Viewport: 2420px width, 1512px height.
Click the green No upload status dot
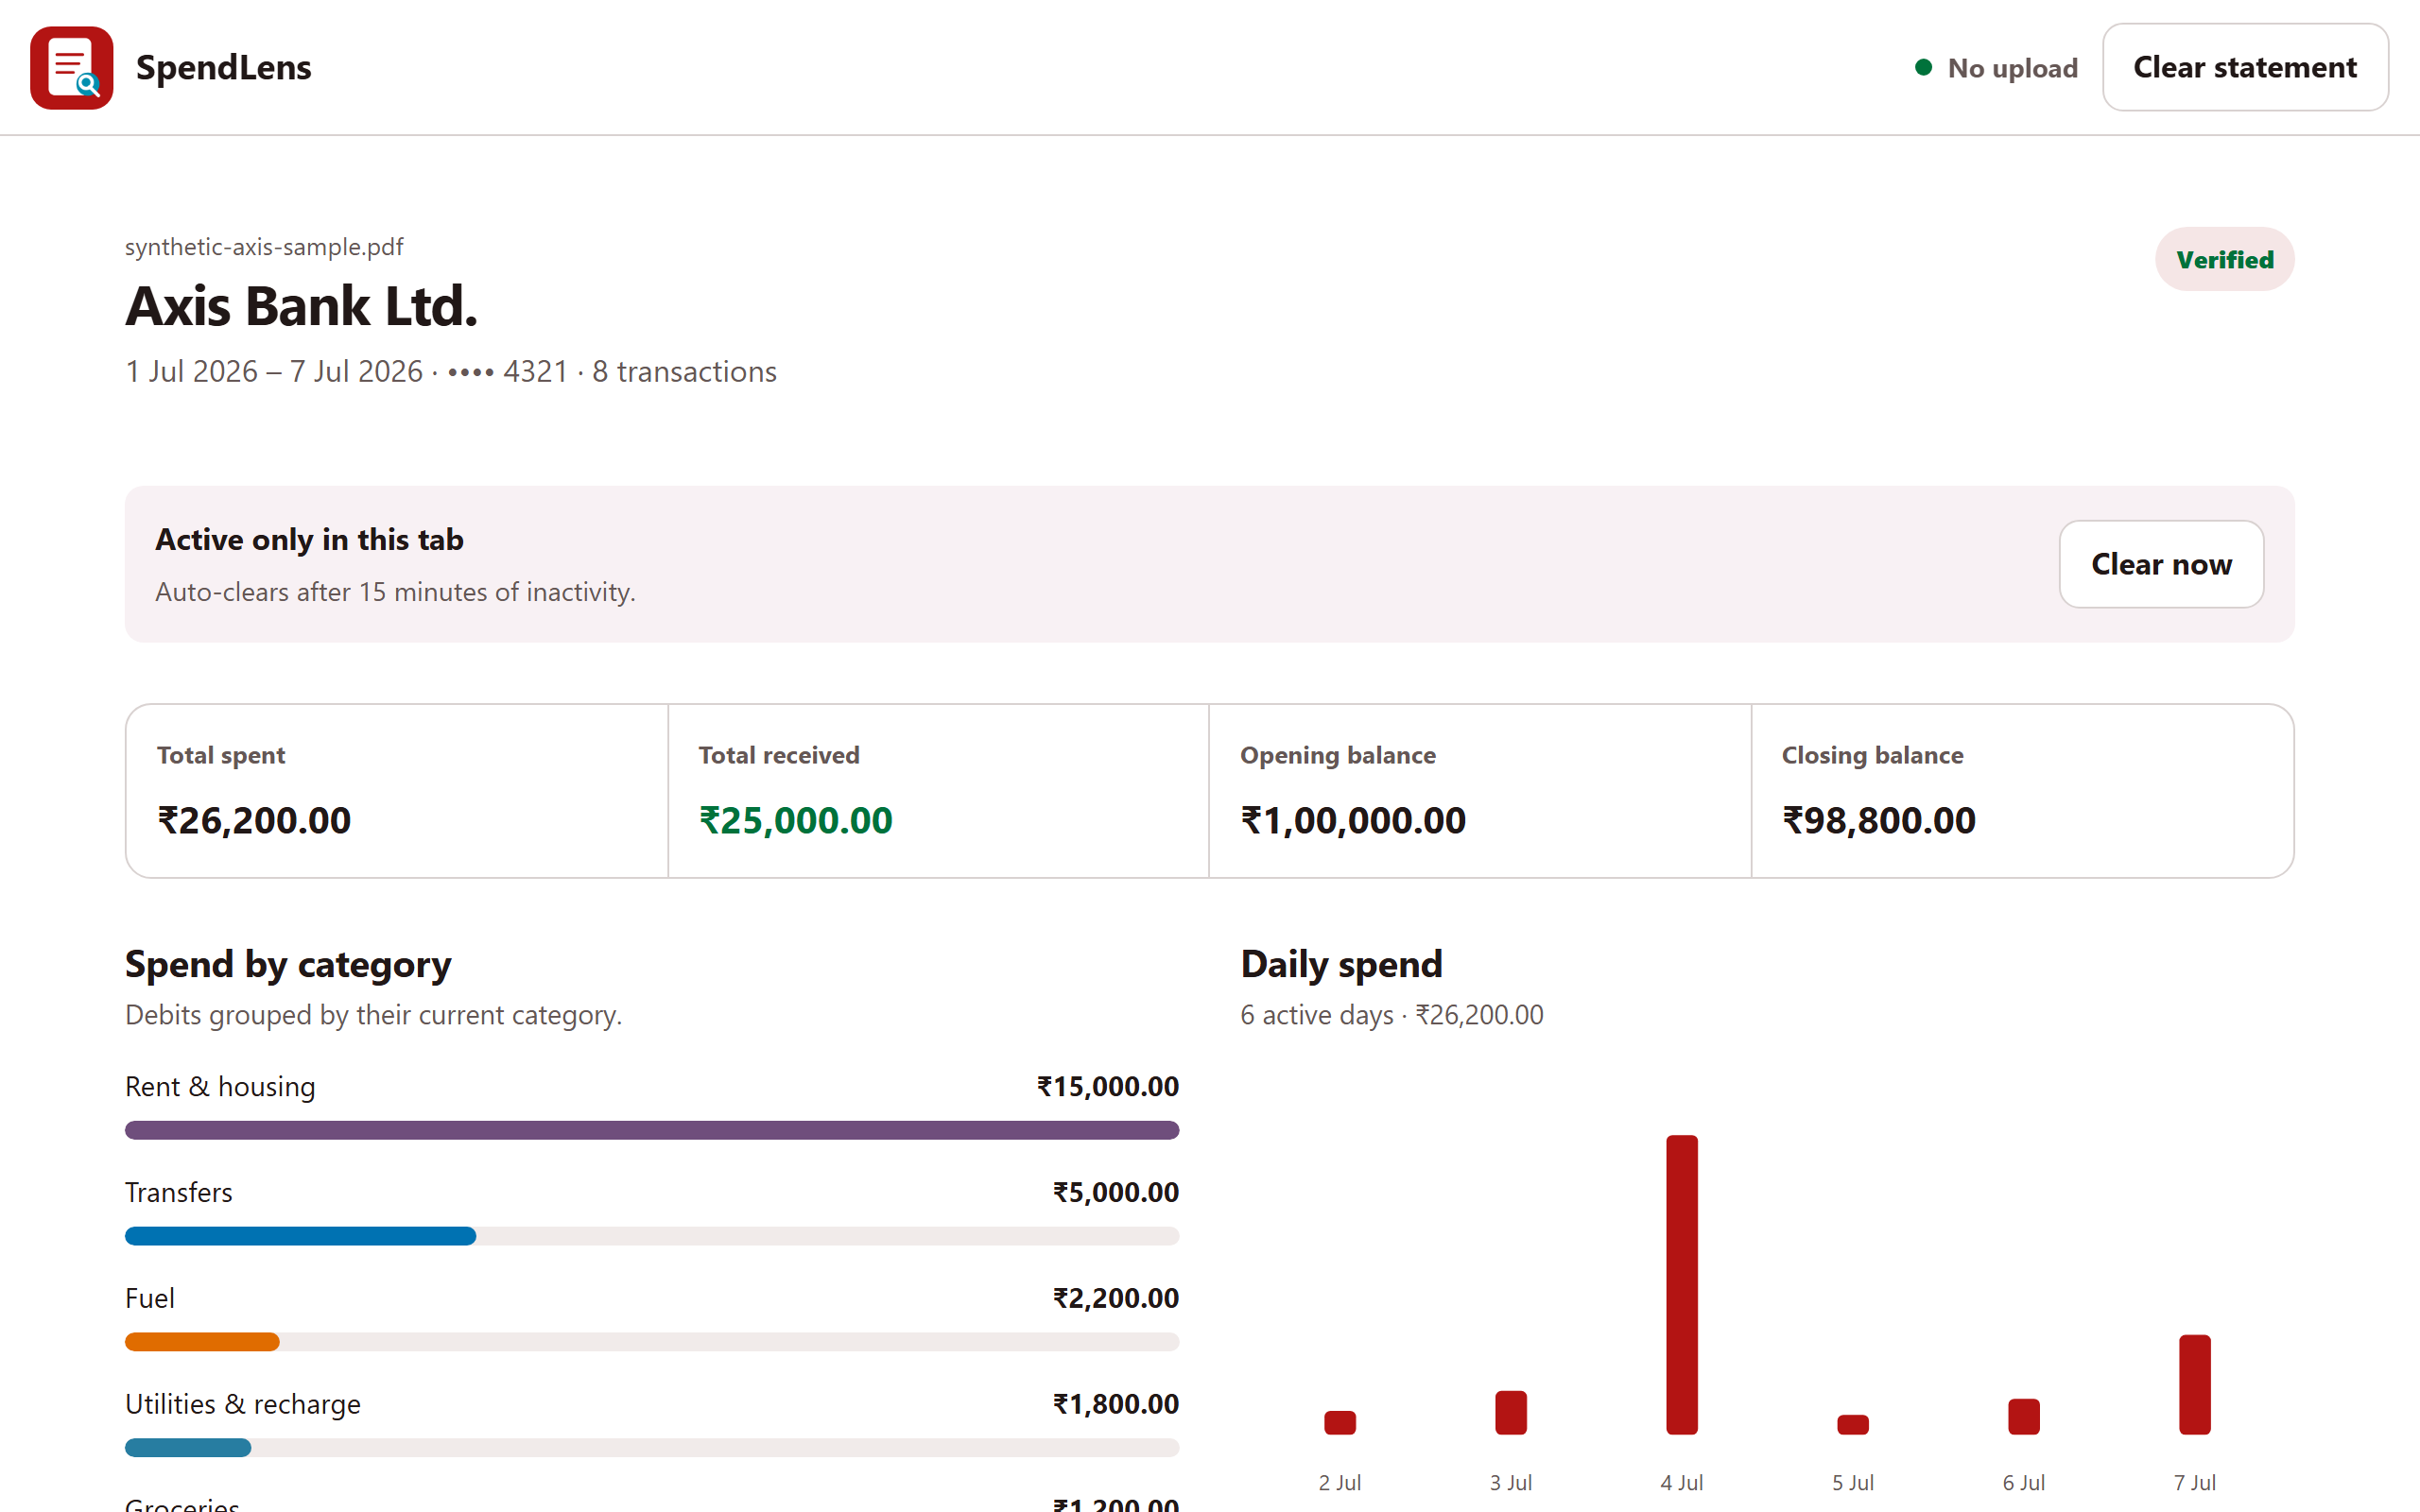click(x=1922, y=67)
